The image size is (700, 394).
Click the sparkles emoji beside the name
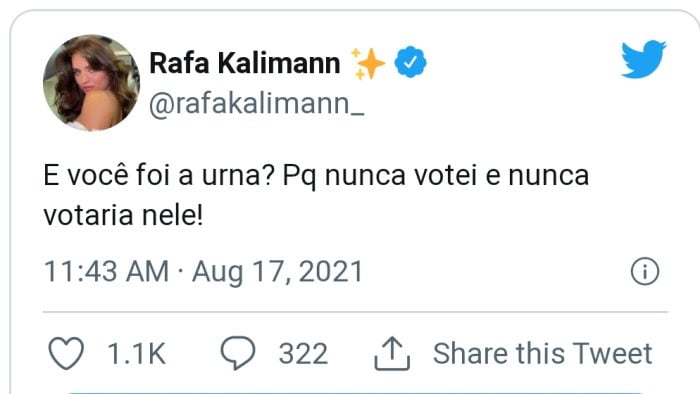point(368,63)
